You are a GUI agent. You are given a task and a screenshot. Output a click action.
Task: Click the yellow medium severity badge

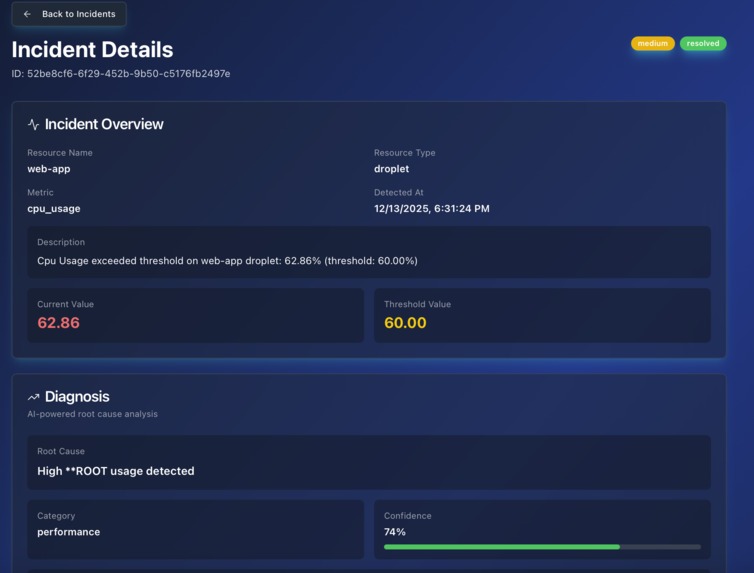(x=653, y=43)
